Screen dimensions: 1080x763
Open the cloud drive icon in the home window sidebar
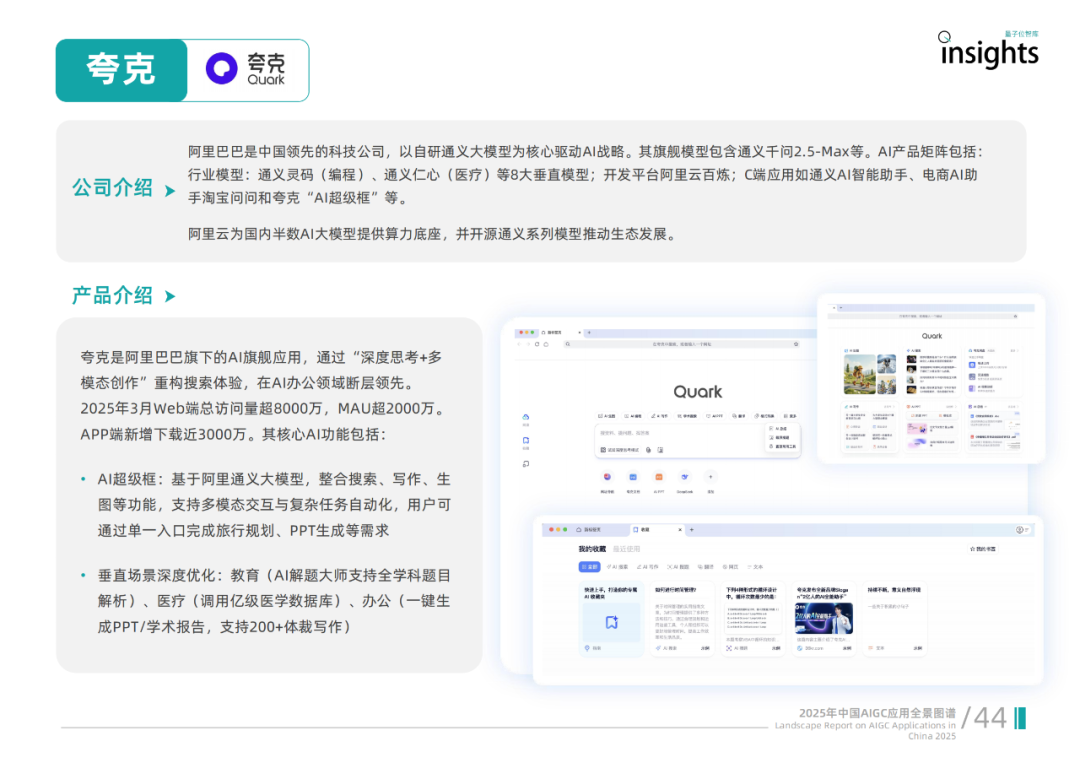pyautogui.click(x=526, y=417)
